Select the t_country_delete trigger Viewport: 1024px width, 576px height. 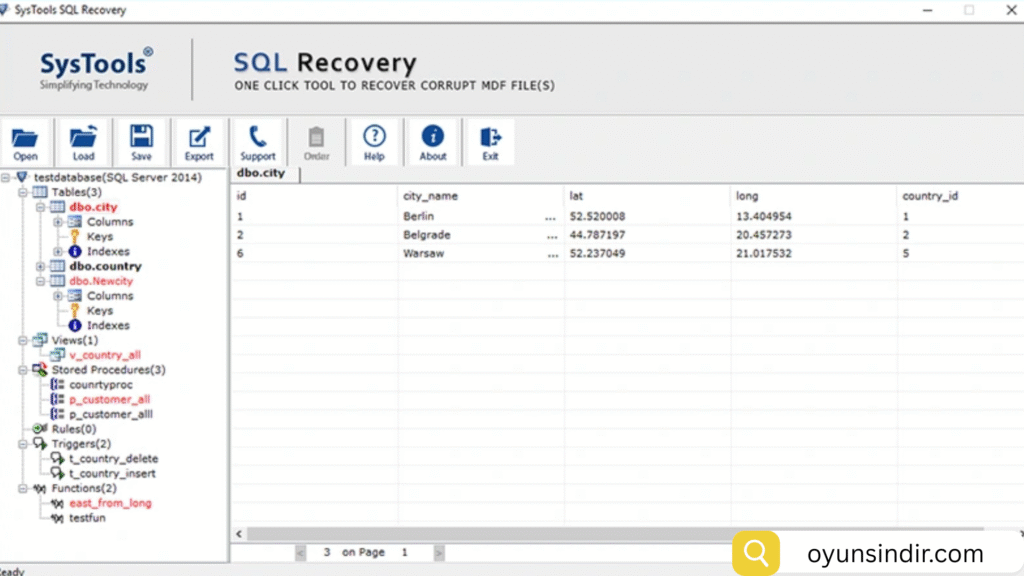coord(113,459)
